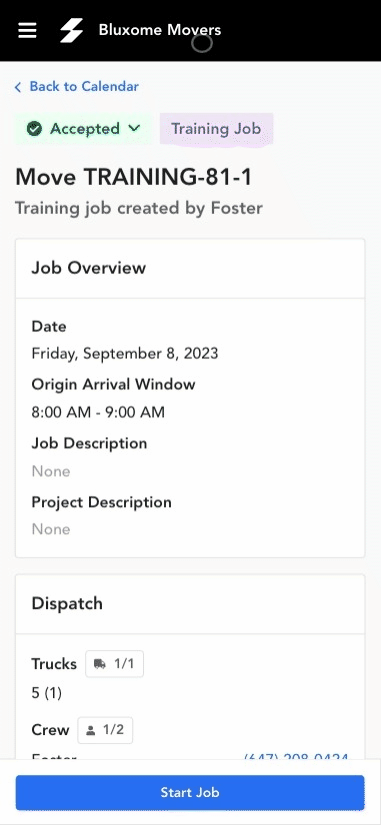Click the Start Job button
The image size is (381, 825).
click(x=190, y=792)
